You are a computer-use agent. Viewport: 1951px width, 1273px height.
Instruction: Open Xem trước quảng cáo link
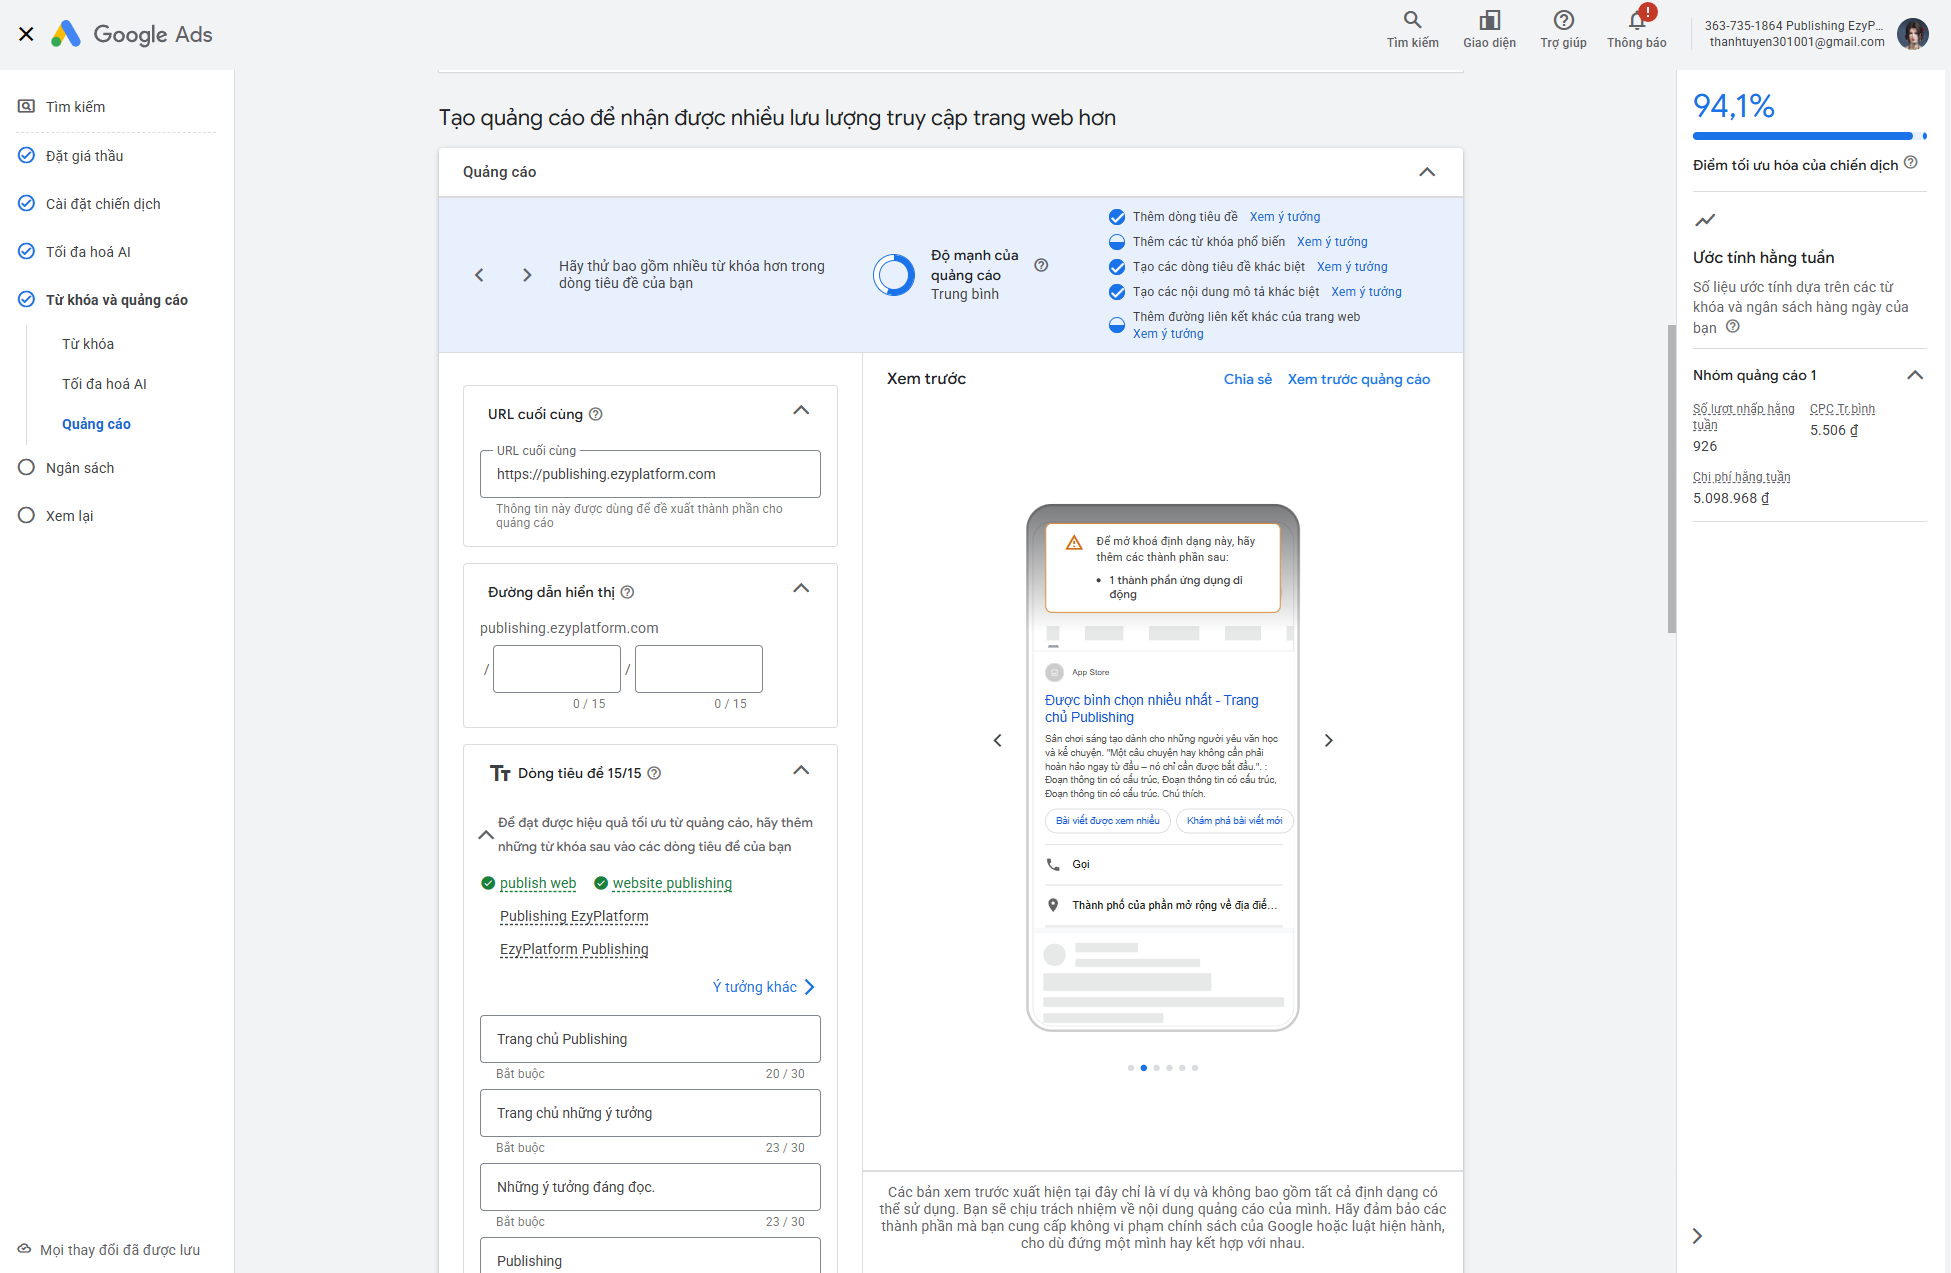(1359, 379)
